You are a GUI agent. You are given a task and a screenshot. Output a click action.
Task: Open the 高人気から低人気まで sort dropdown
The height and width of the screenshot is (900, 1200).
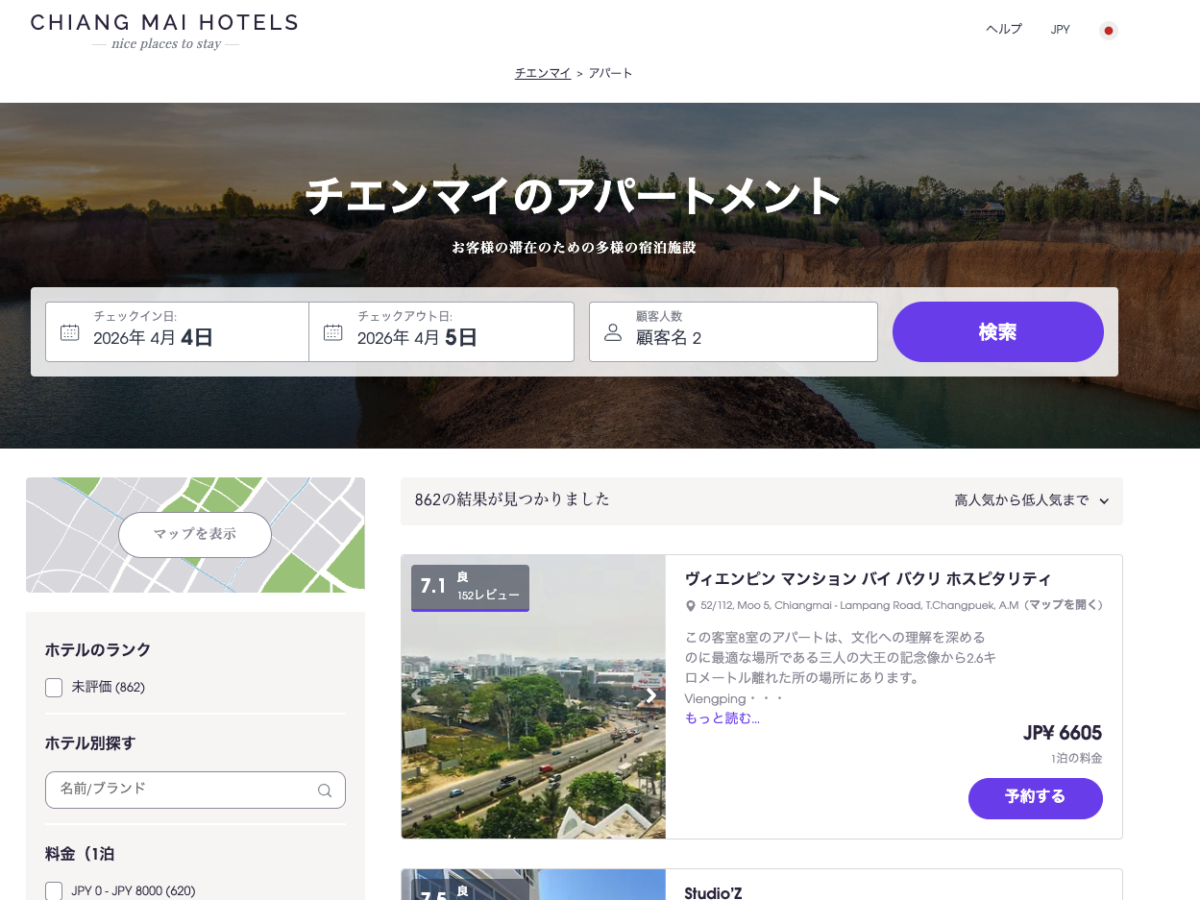click(x=1031, y=501)
